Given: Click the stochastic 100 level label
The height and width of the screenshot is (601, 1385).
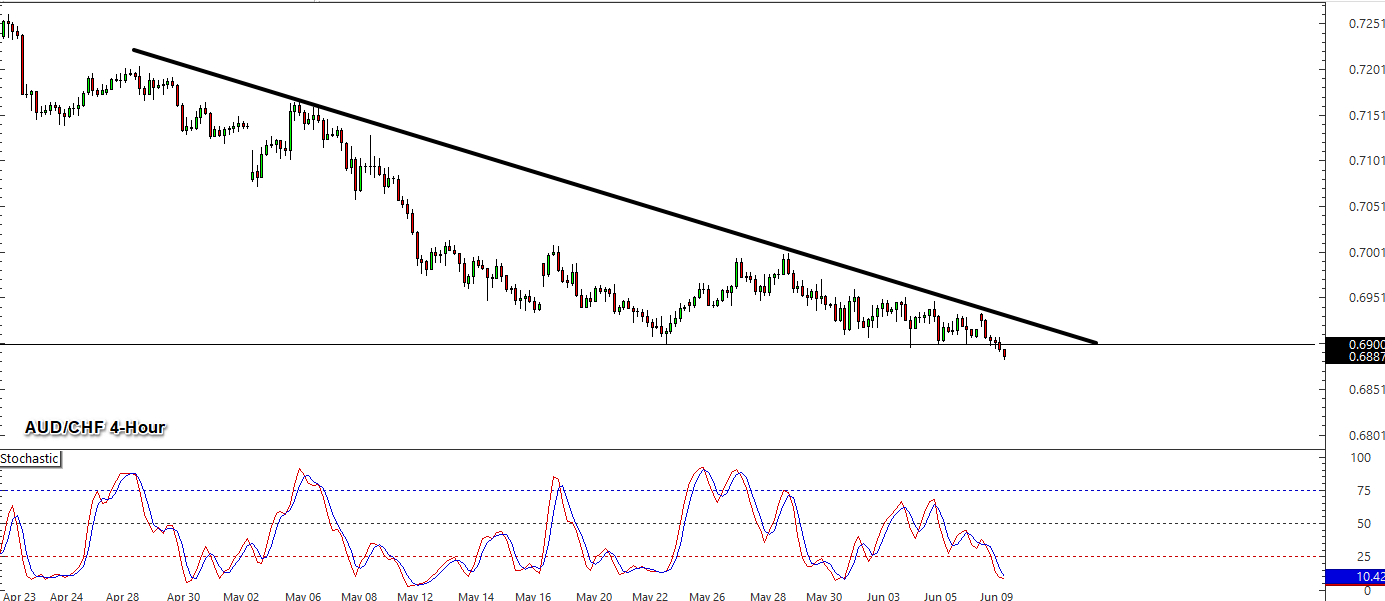Looking at the screenshot, I should coord(1360,458).
